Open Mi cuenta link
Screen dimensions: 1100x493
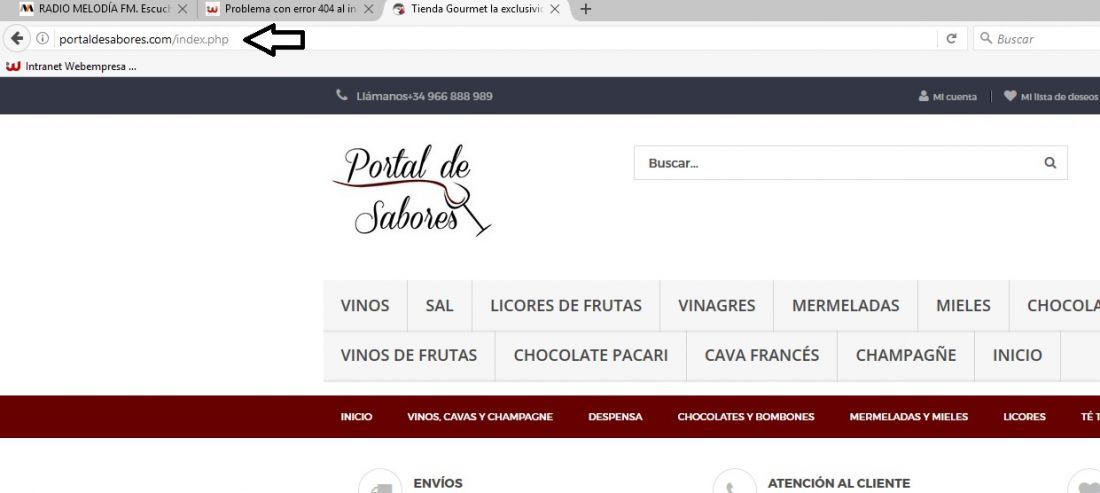tap(947, 96)
